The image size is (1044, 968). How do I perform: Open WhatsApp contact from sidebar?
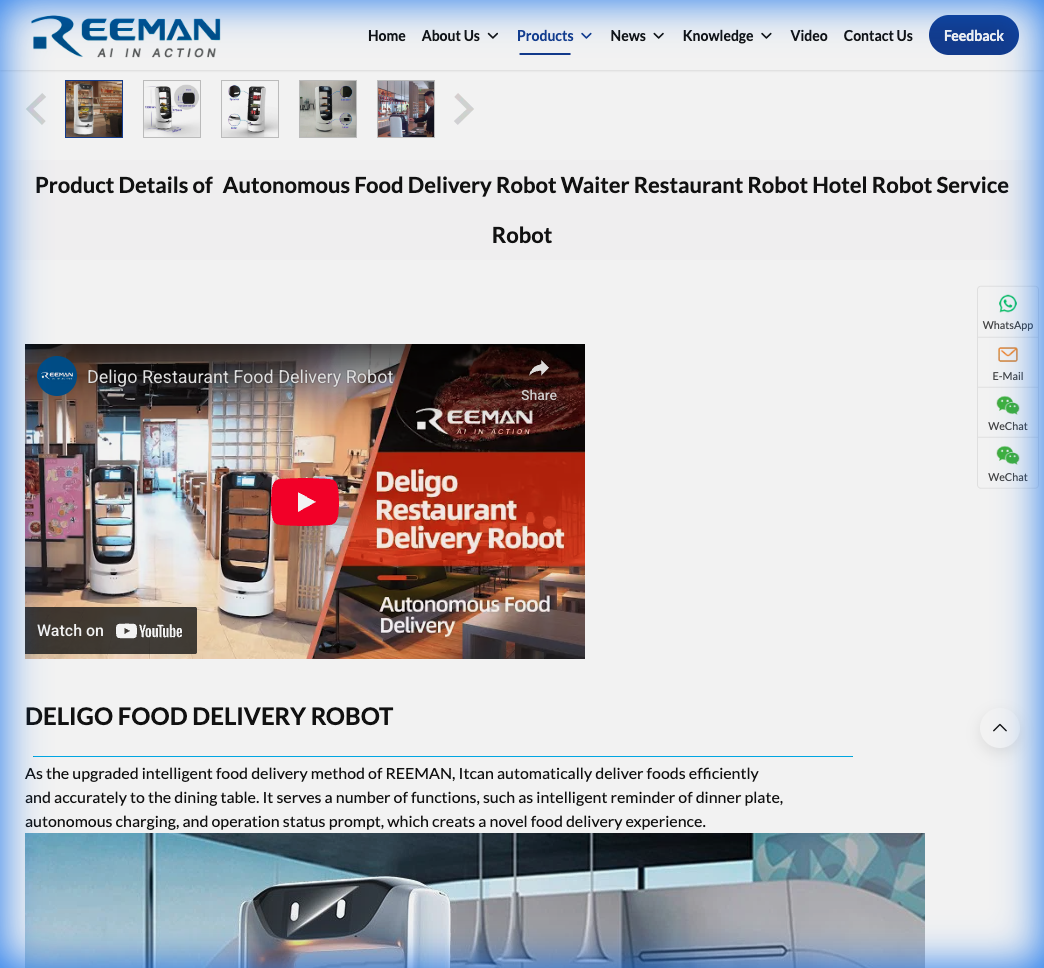click(1007, 311)
